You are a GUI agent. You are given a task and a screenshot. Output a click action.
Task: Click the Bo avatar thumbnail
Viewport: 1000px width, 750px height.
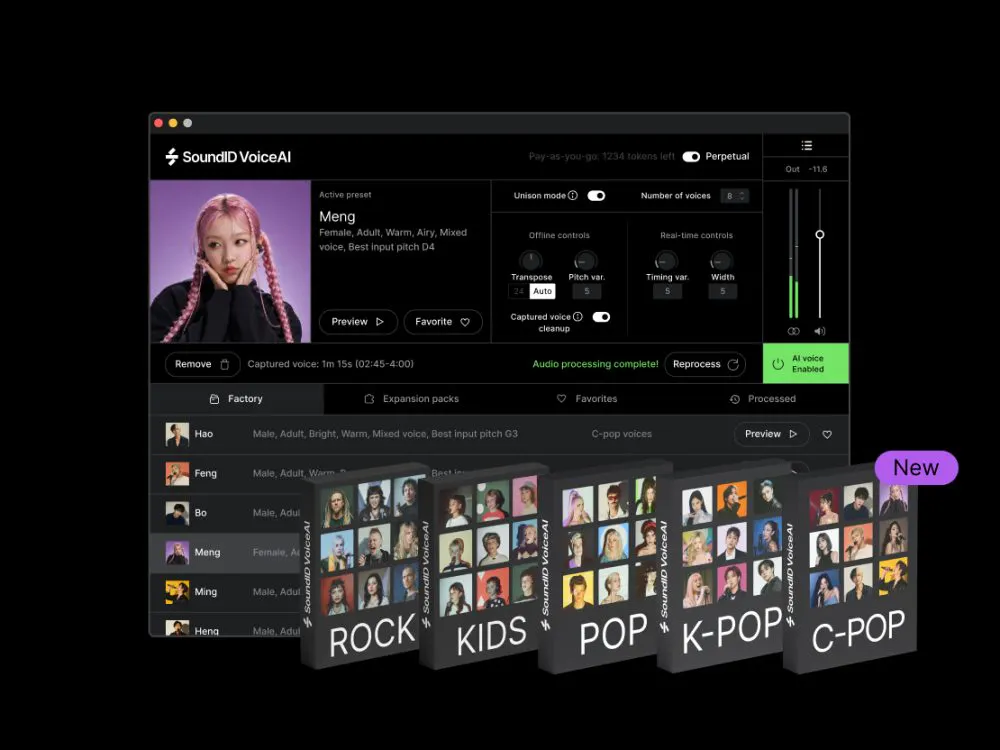coord(177,513)
